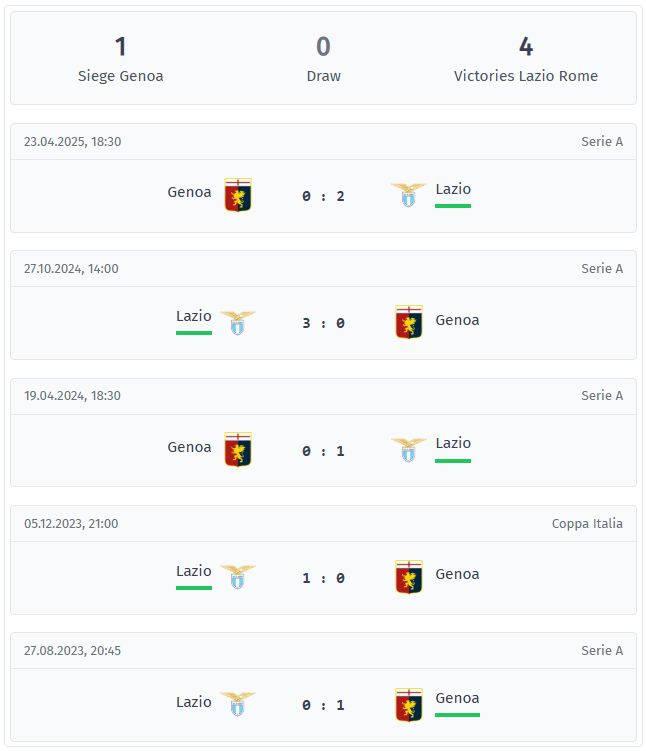Open the 3 : 0 score result

[x=323, y=323]
